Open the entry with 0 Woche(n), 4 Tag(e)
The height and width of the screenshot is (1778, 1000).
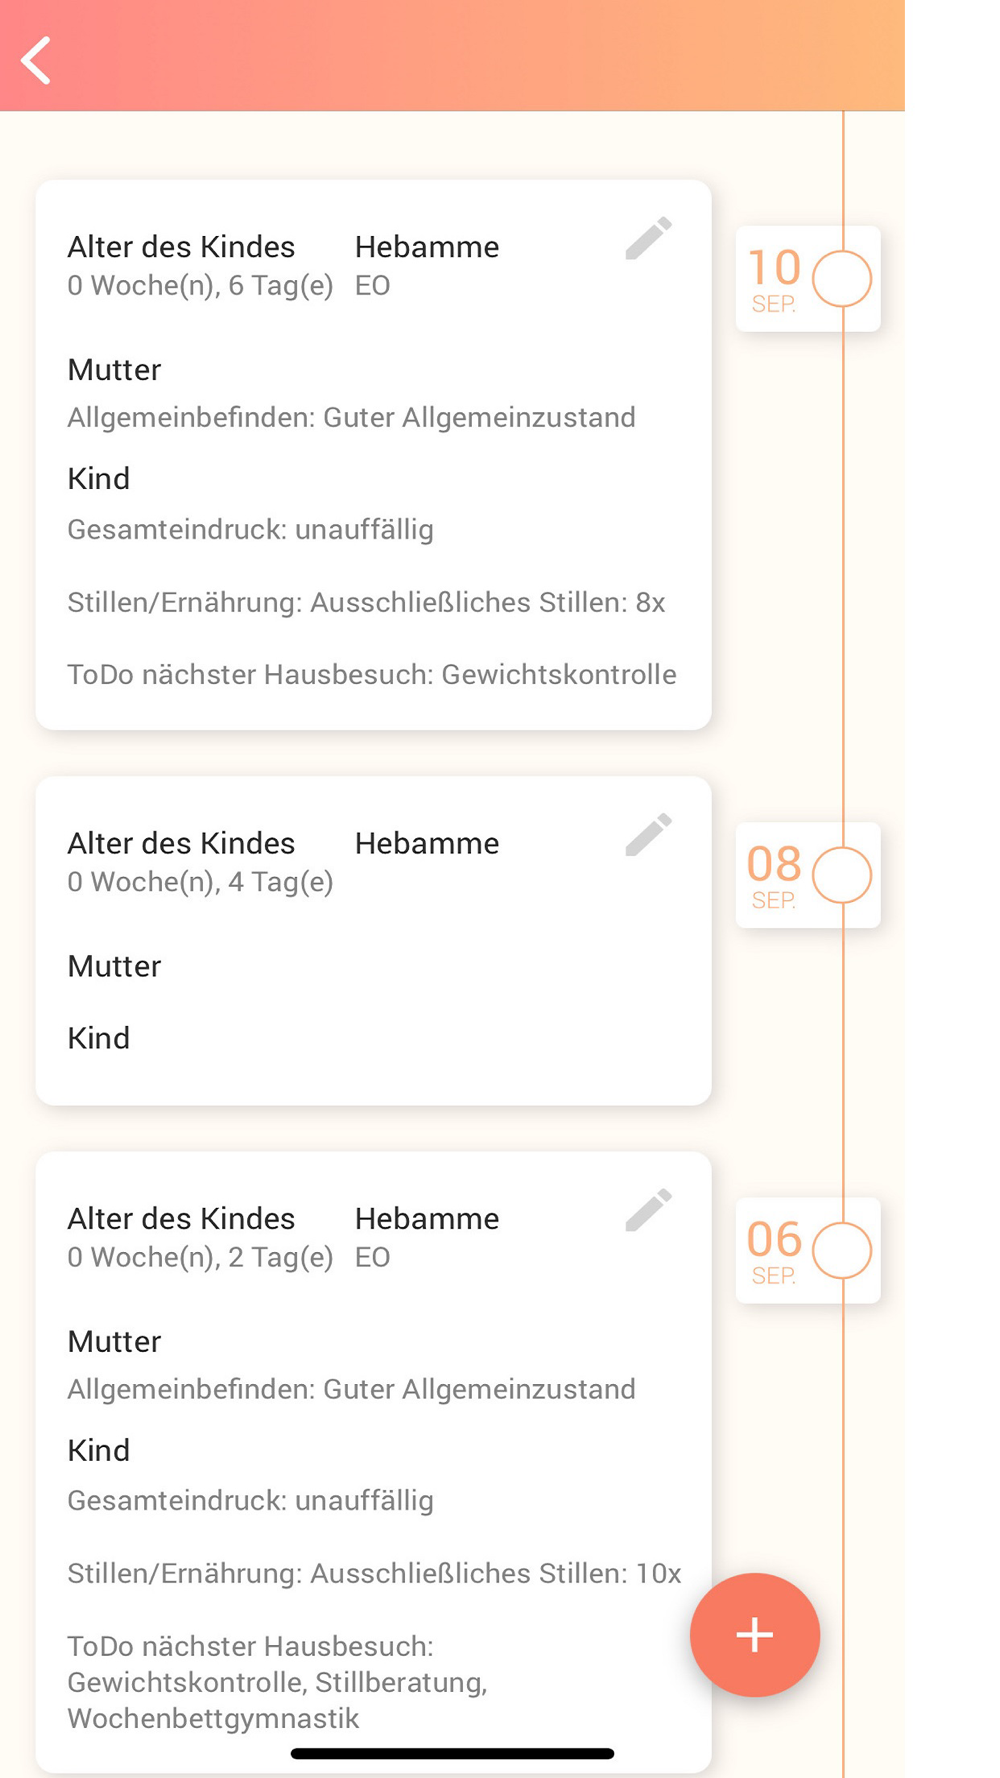tap(200, 882)
